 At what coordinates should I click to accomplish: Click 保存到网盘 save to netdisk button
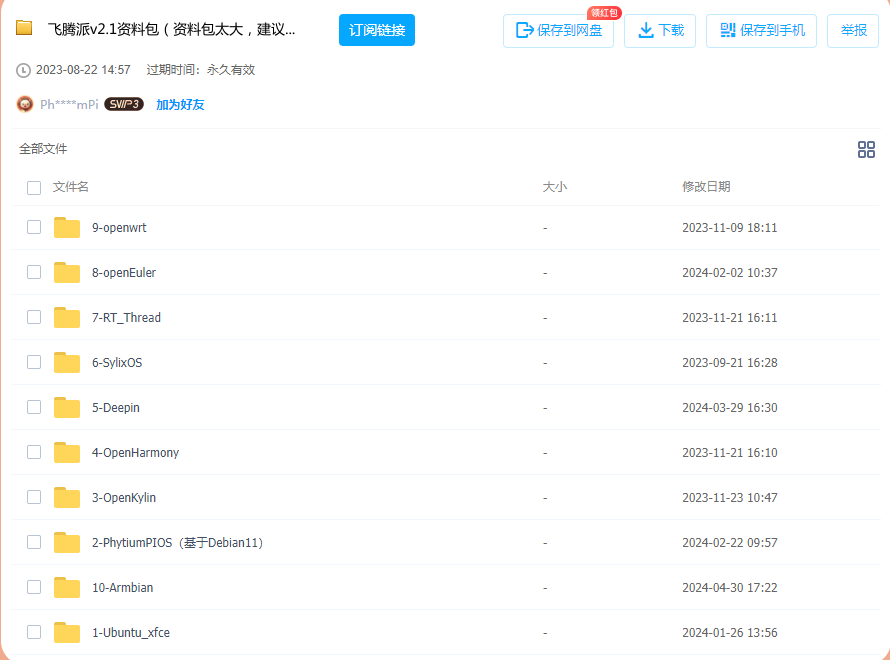point(559,31)
